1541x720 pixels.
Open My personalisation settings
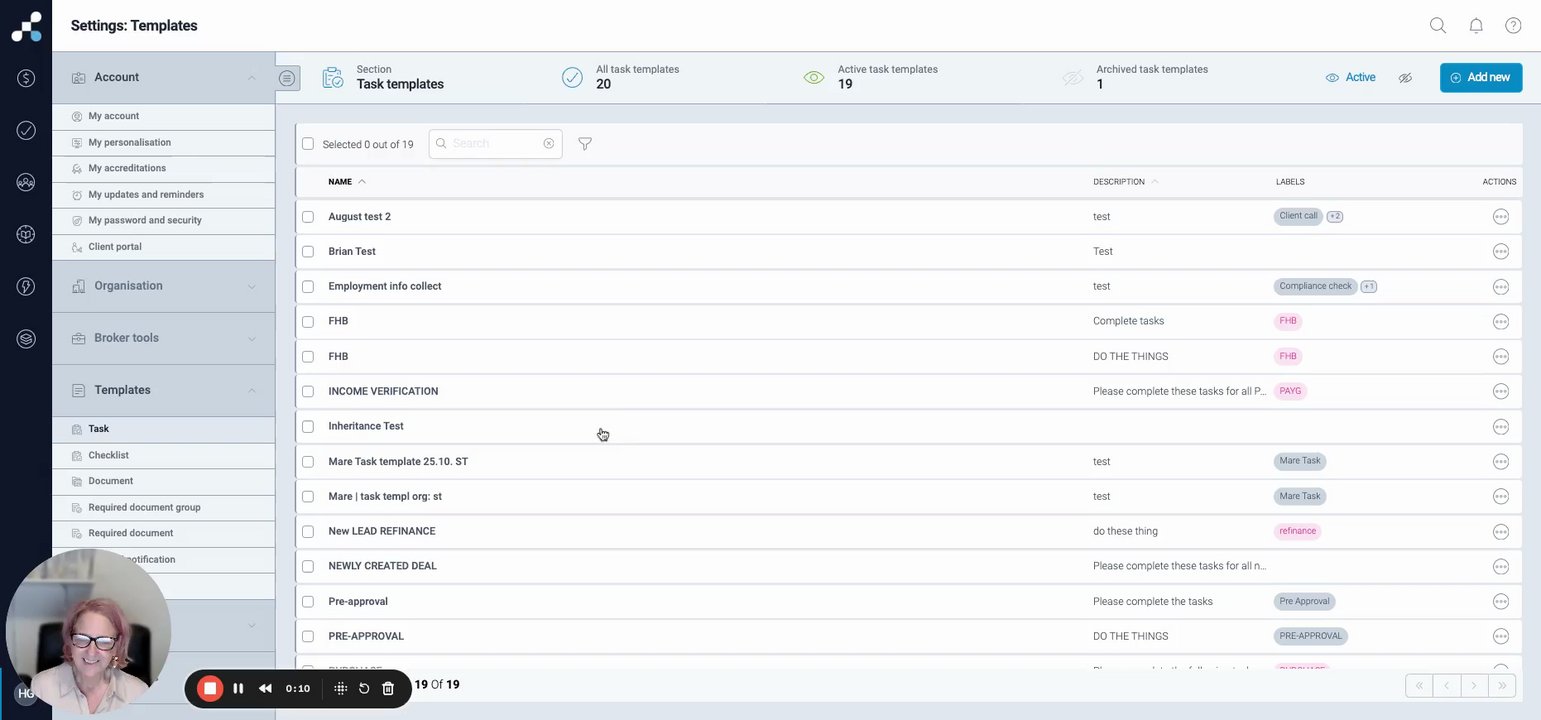tap(163, 142)
